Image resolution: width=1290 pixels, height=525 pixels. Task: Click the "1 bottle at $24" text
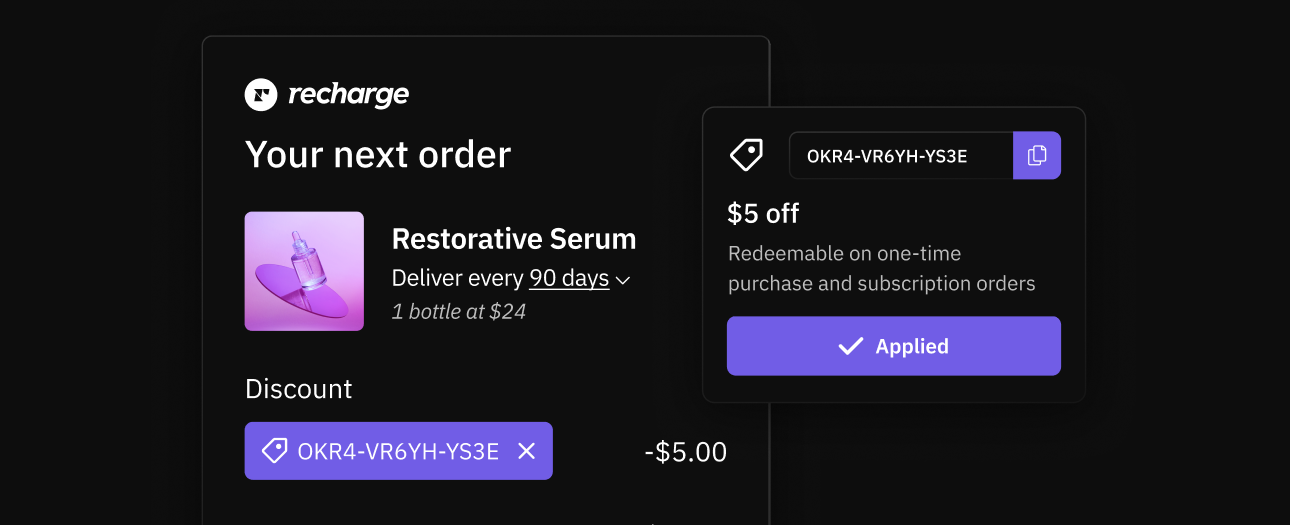click(x=459, y=311)
